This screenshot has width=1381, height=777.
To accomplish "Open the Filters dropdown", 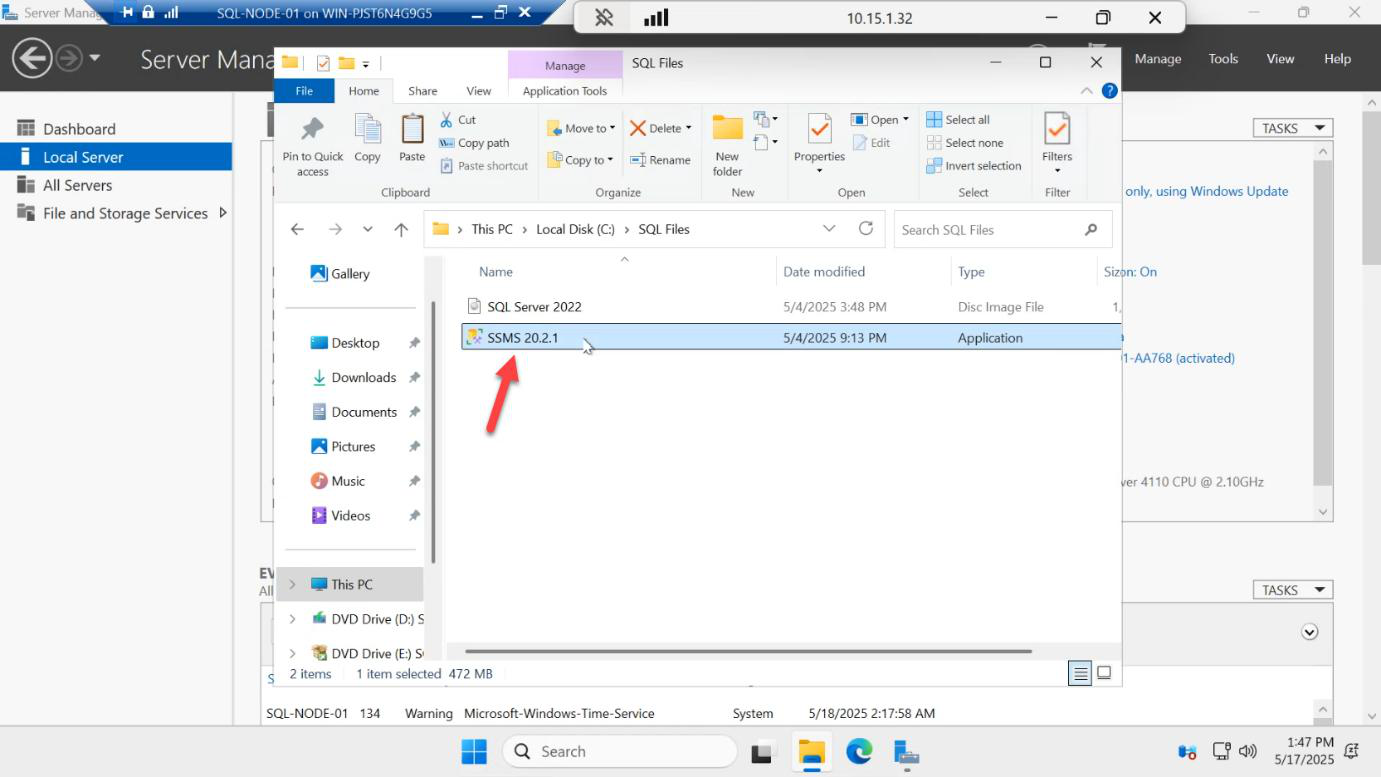I will [x=1057, y=170].
